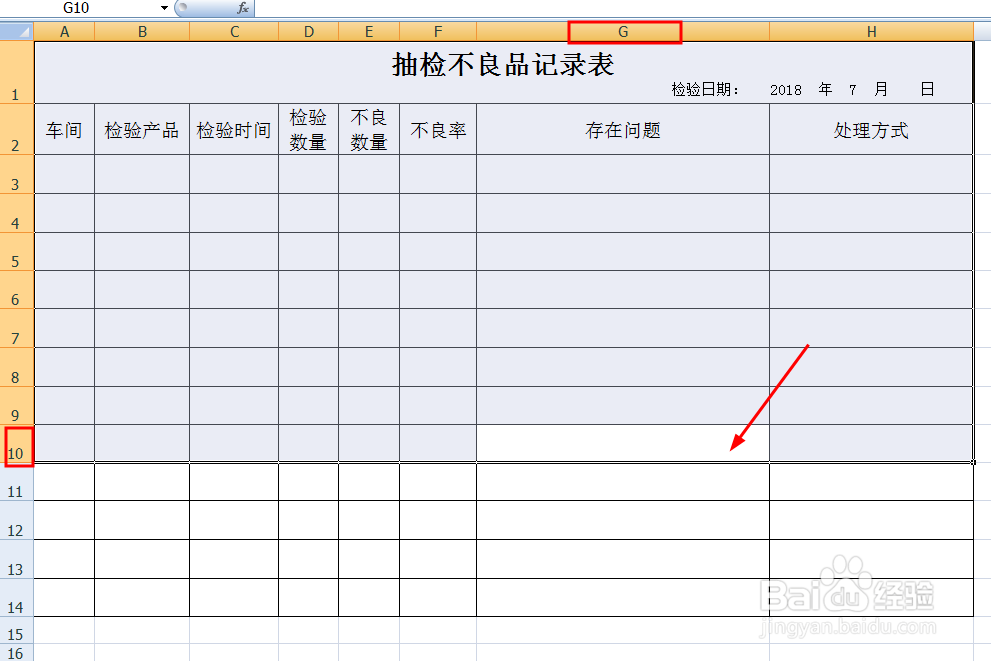
Task: Click the 检验产品 header cell
Action: (141, 129)
